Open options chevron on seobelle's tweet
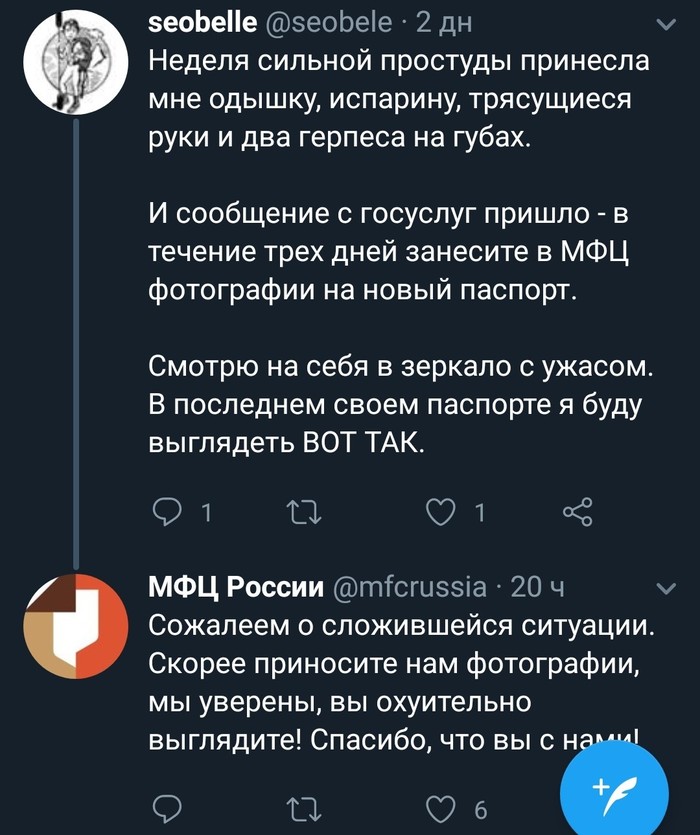This screenshot has height=835, width=700. pos(664,25)
